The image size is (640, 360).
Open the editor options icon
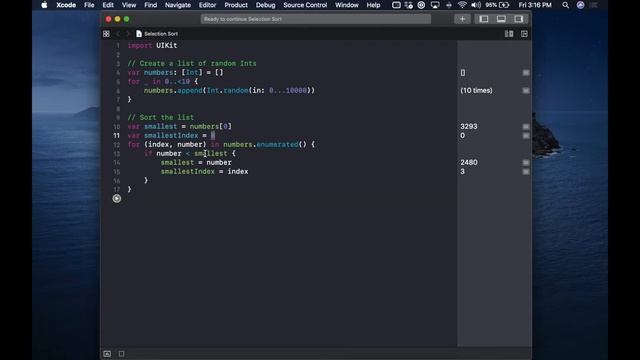pos(509,34)
